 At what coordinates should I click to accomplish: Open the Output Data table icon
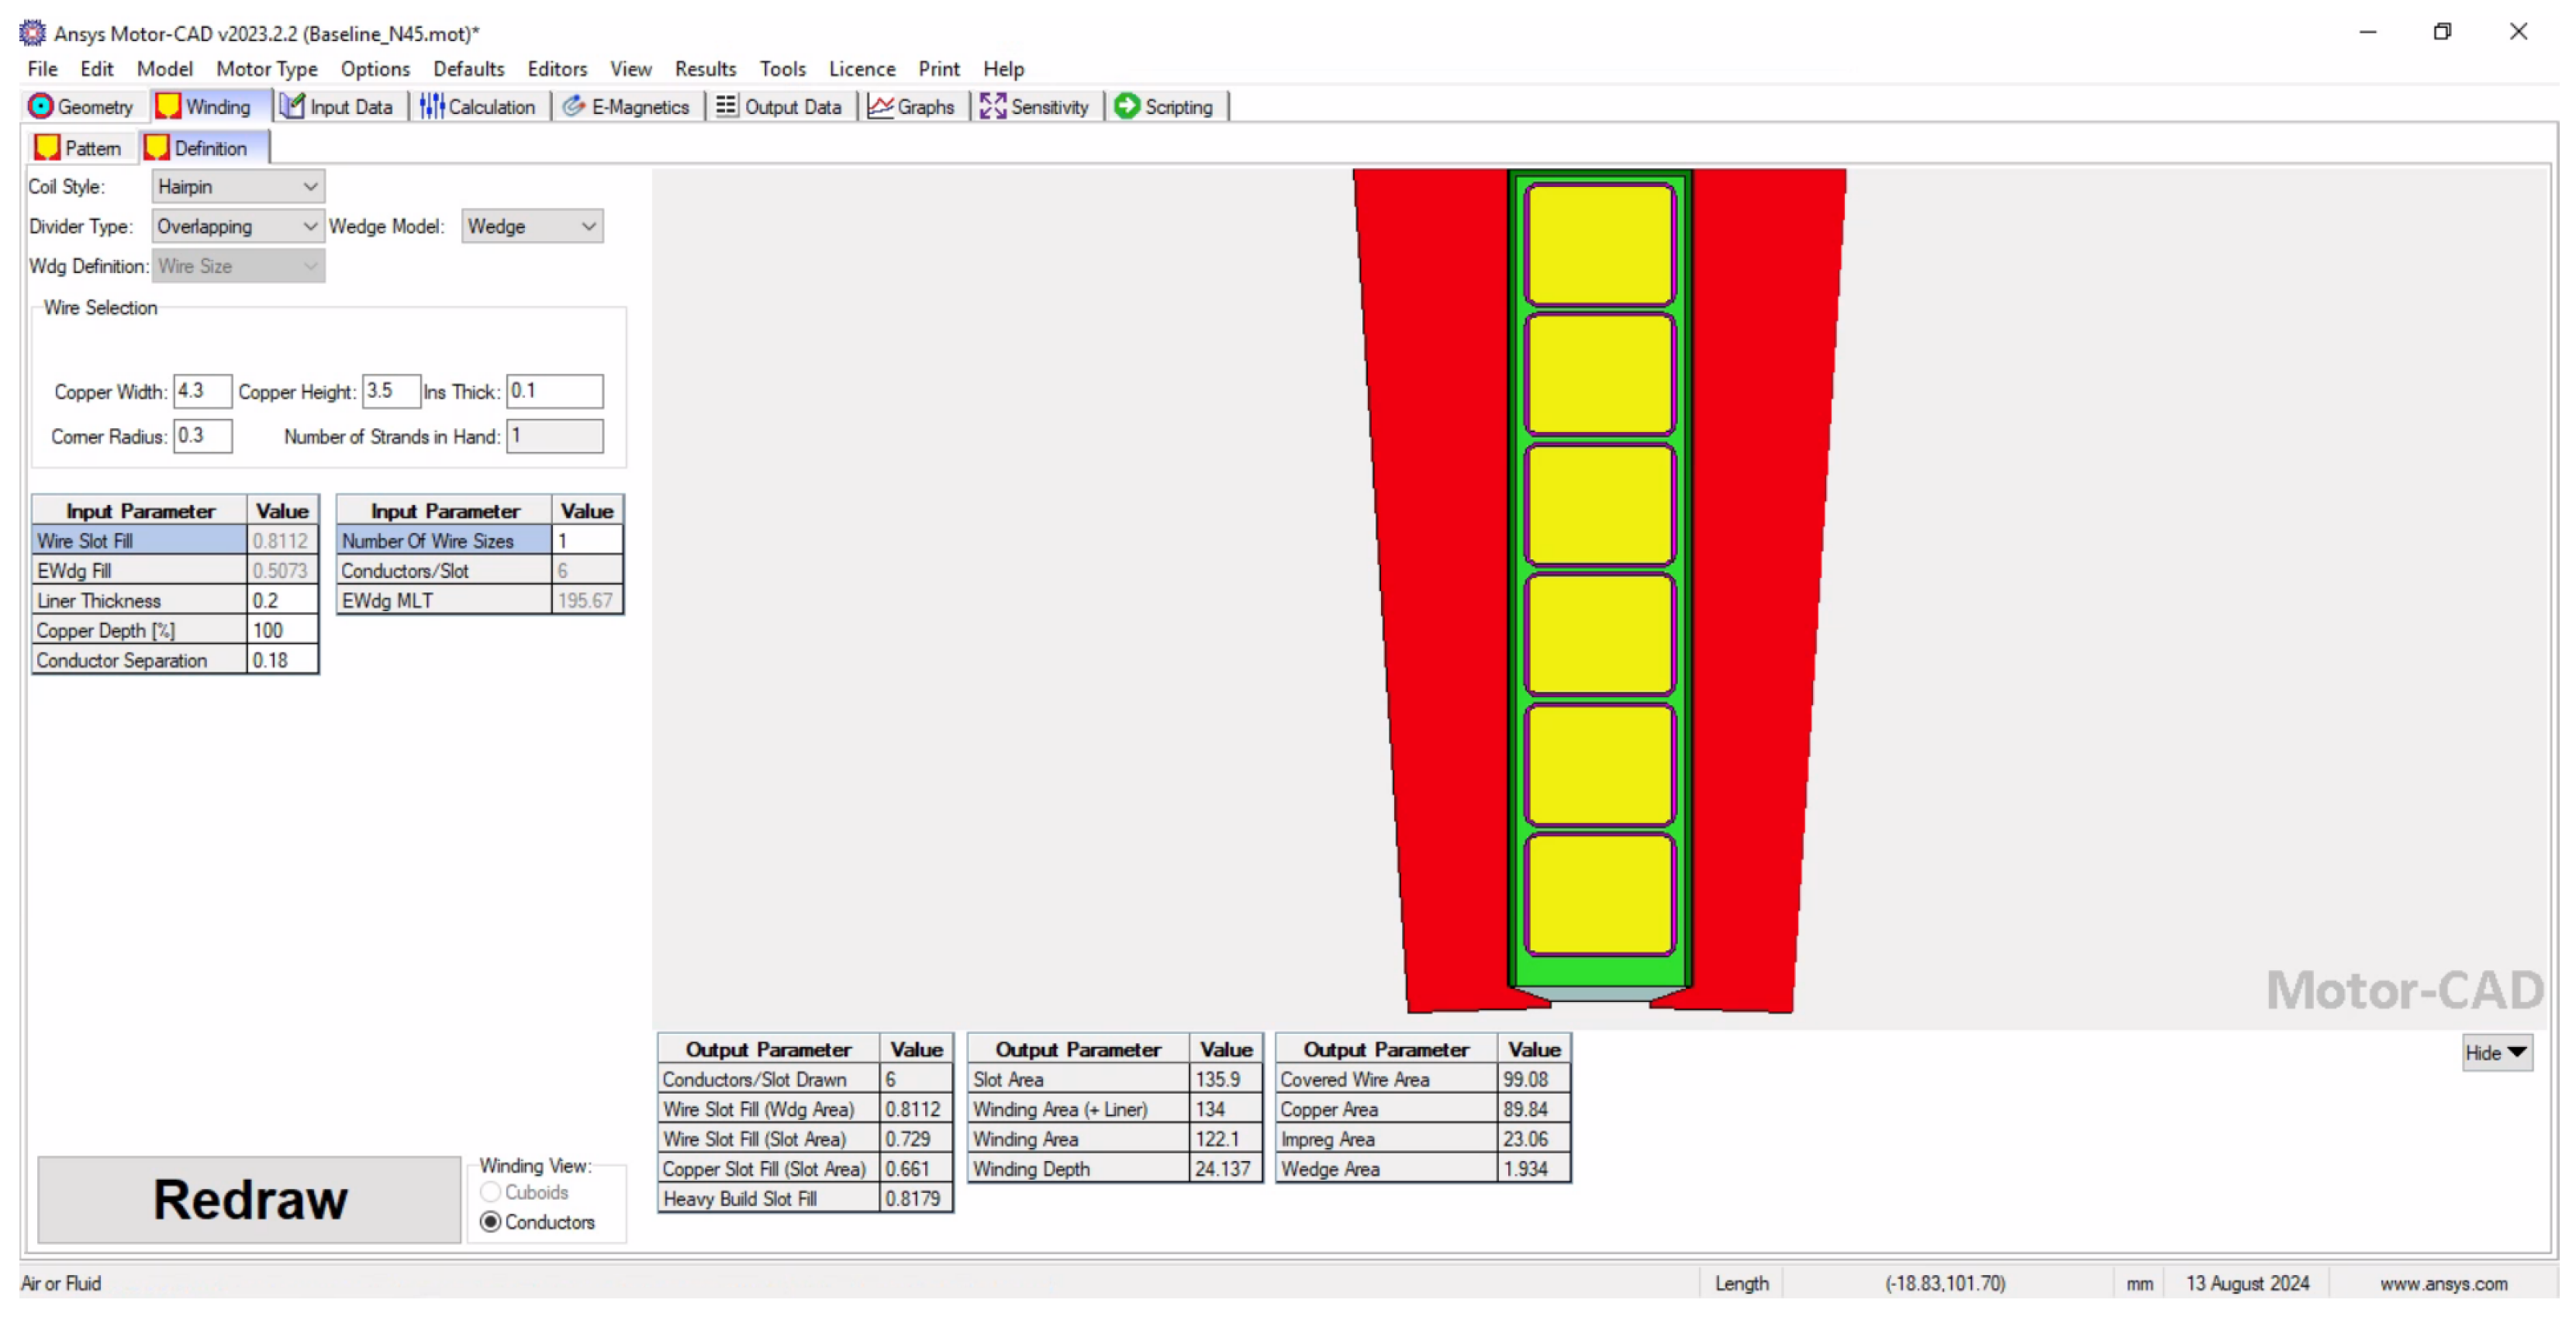coord(727,106)
